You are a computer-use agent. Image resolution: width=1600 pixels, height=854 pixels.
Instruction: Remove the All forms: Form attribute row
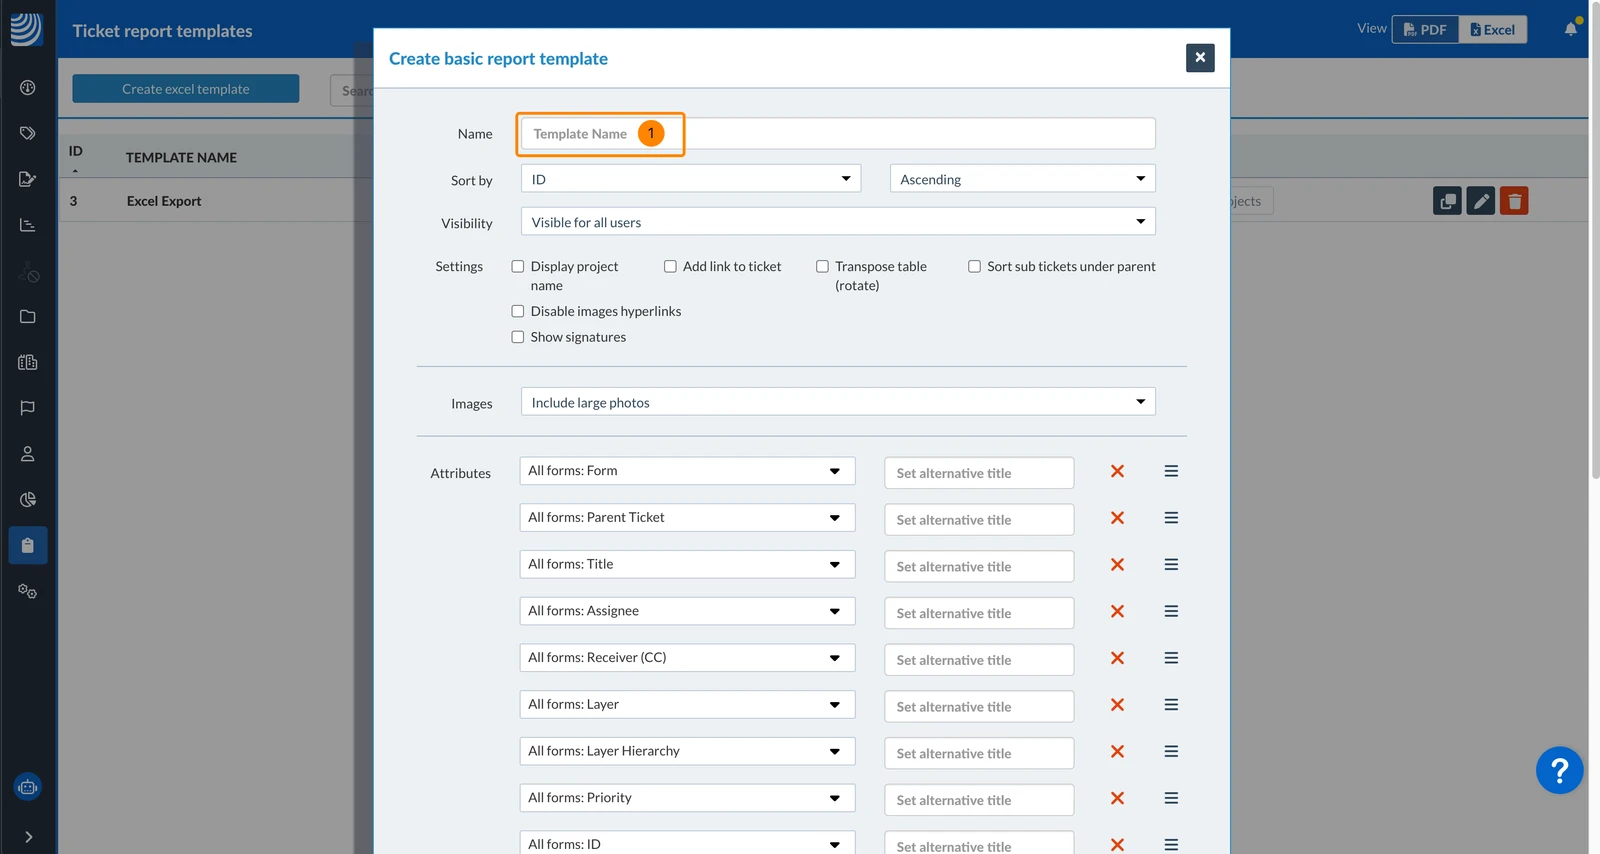tap(1117, 471)
